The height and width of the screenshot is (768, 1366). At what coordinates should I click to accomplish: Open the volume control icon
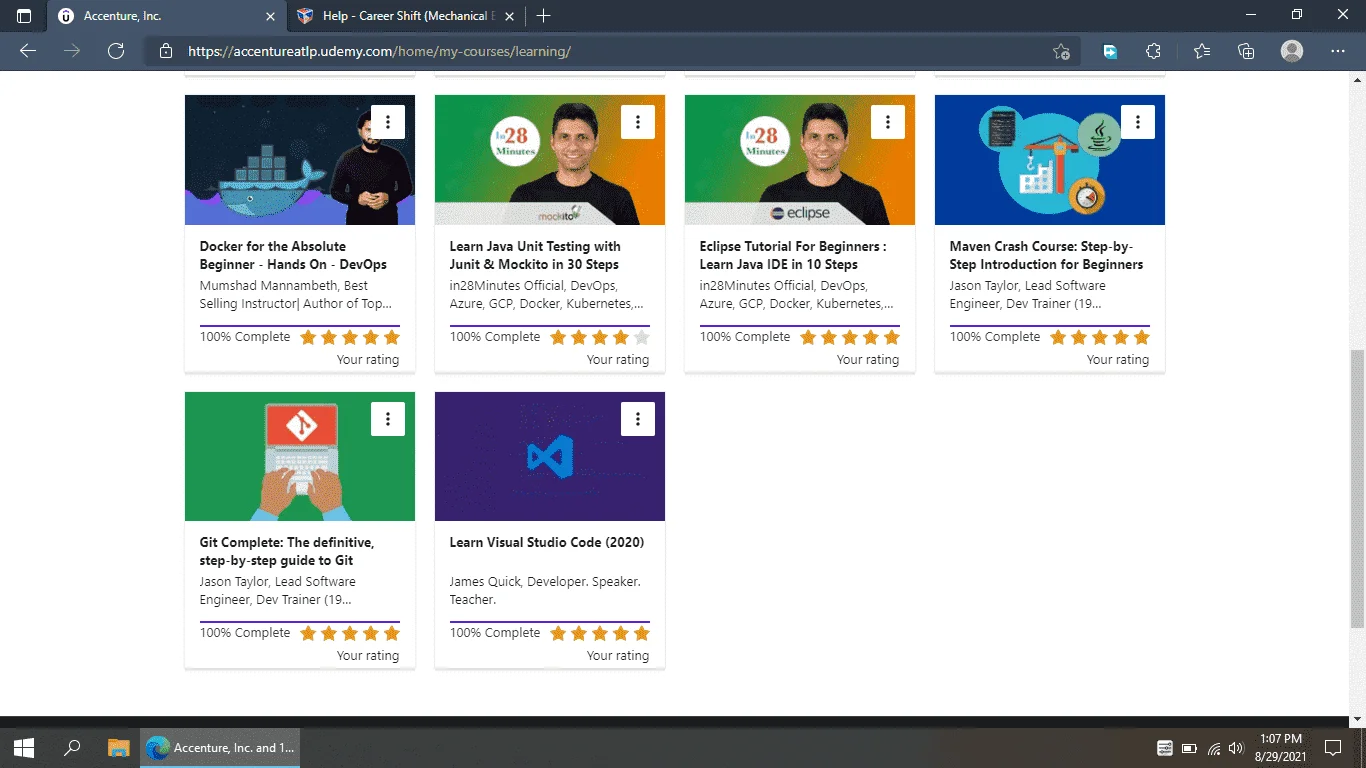[1237, 748]
